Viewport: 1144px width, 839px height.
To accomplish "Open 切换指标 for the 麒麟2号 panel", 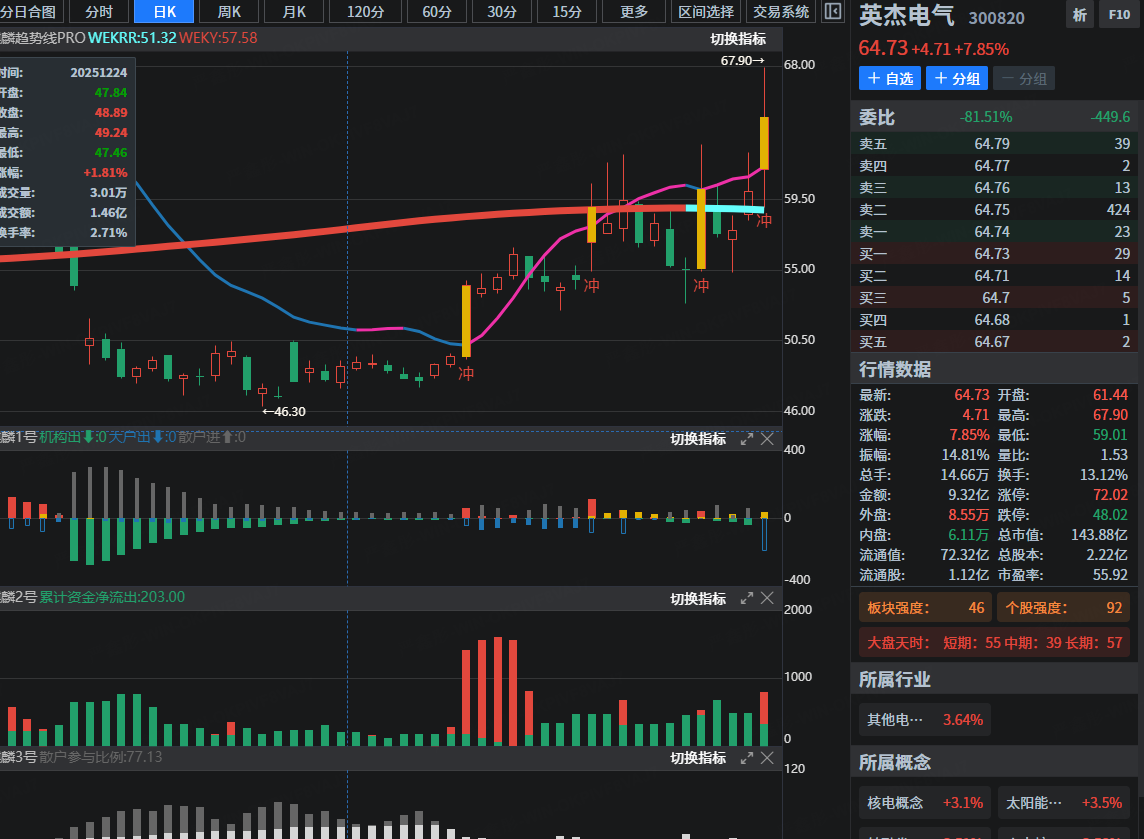I will tap(698, 598).
